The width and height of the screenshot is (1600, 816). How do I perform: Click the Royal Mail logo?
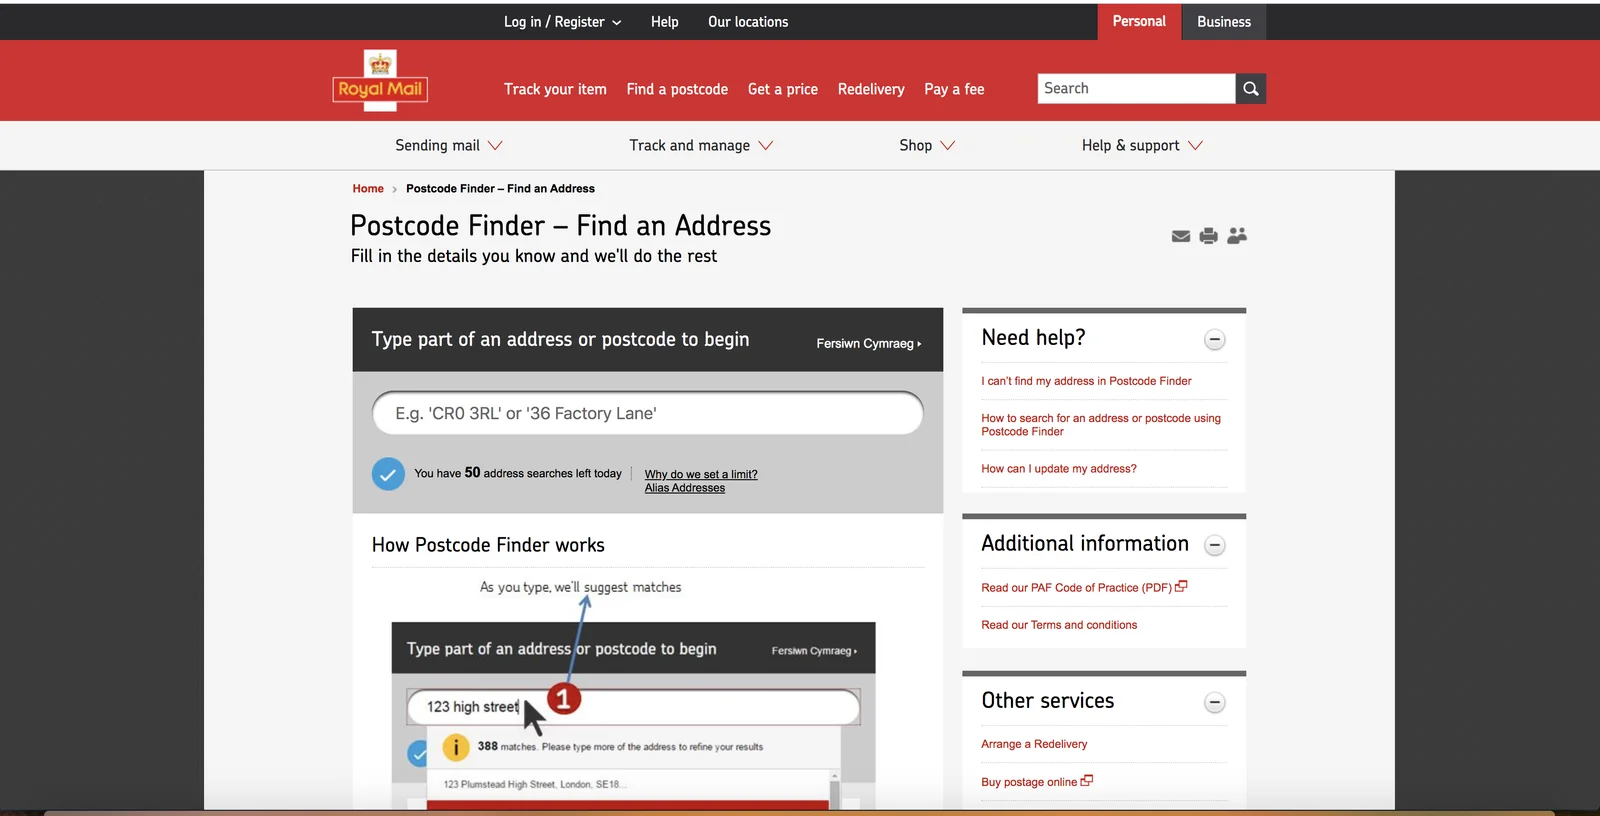[x=380, y=80]
